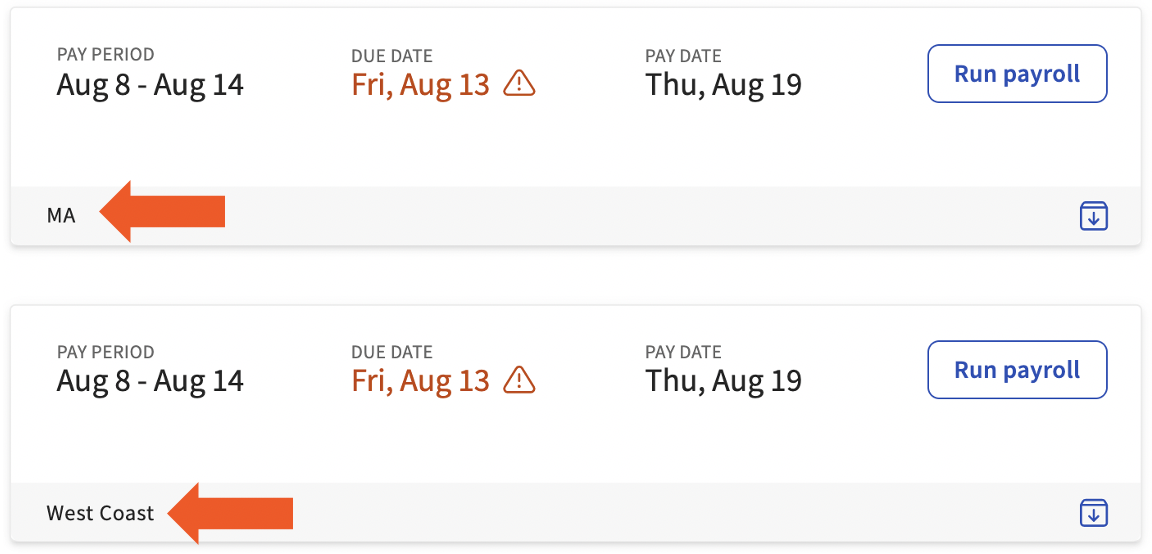Click Thu, Aug 19 pay date in MA card
Screen dimensions: 1152x554
[723, 85]
